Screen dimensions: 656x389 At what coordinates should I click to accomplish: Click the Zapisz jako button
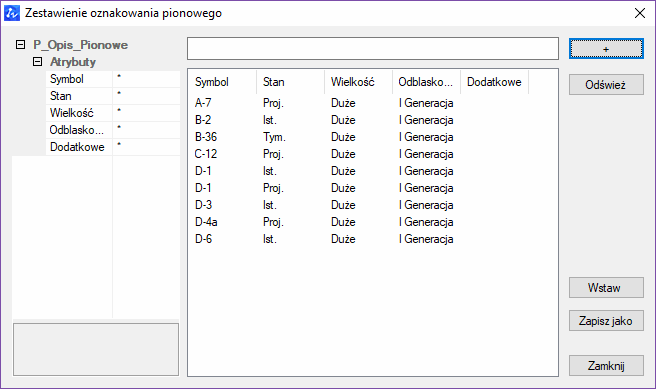606,321
